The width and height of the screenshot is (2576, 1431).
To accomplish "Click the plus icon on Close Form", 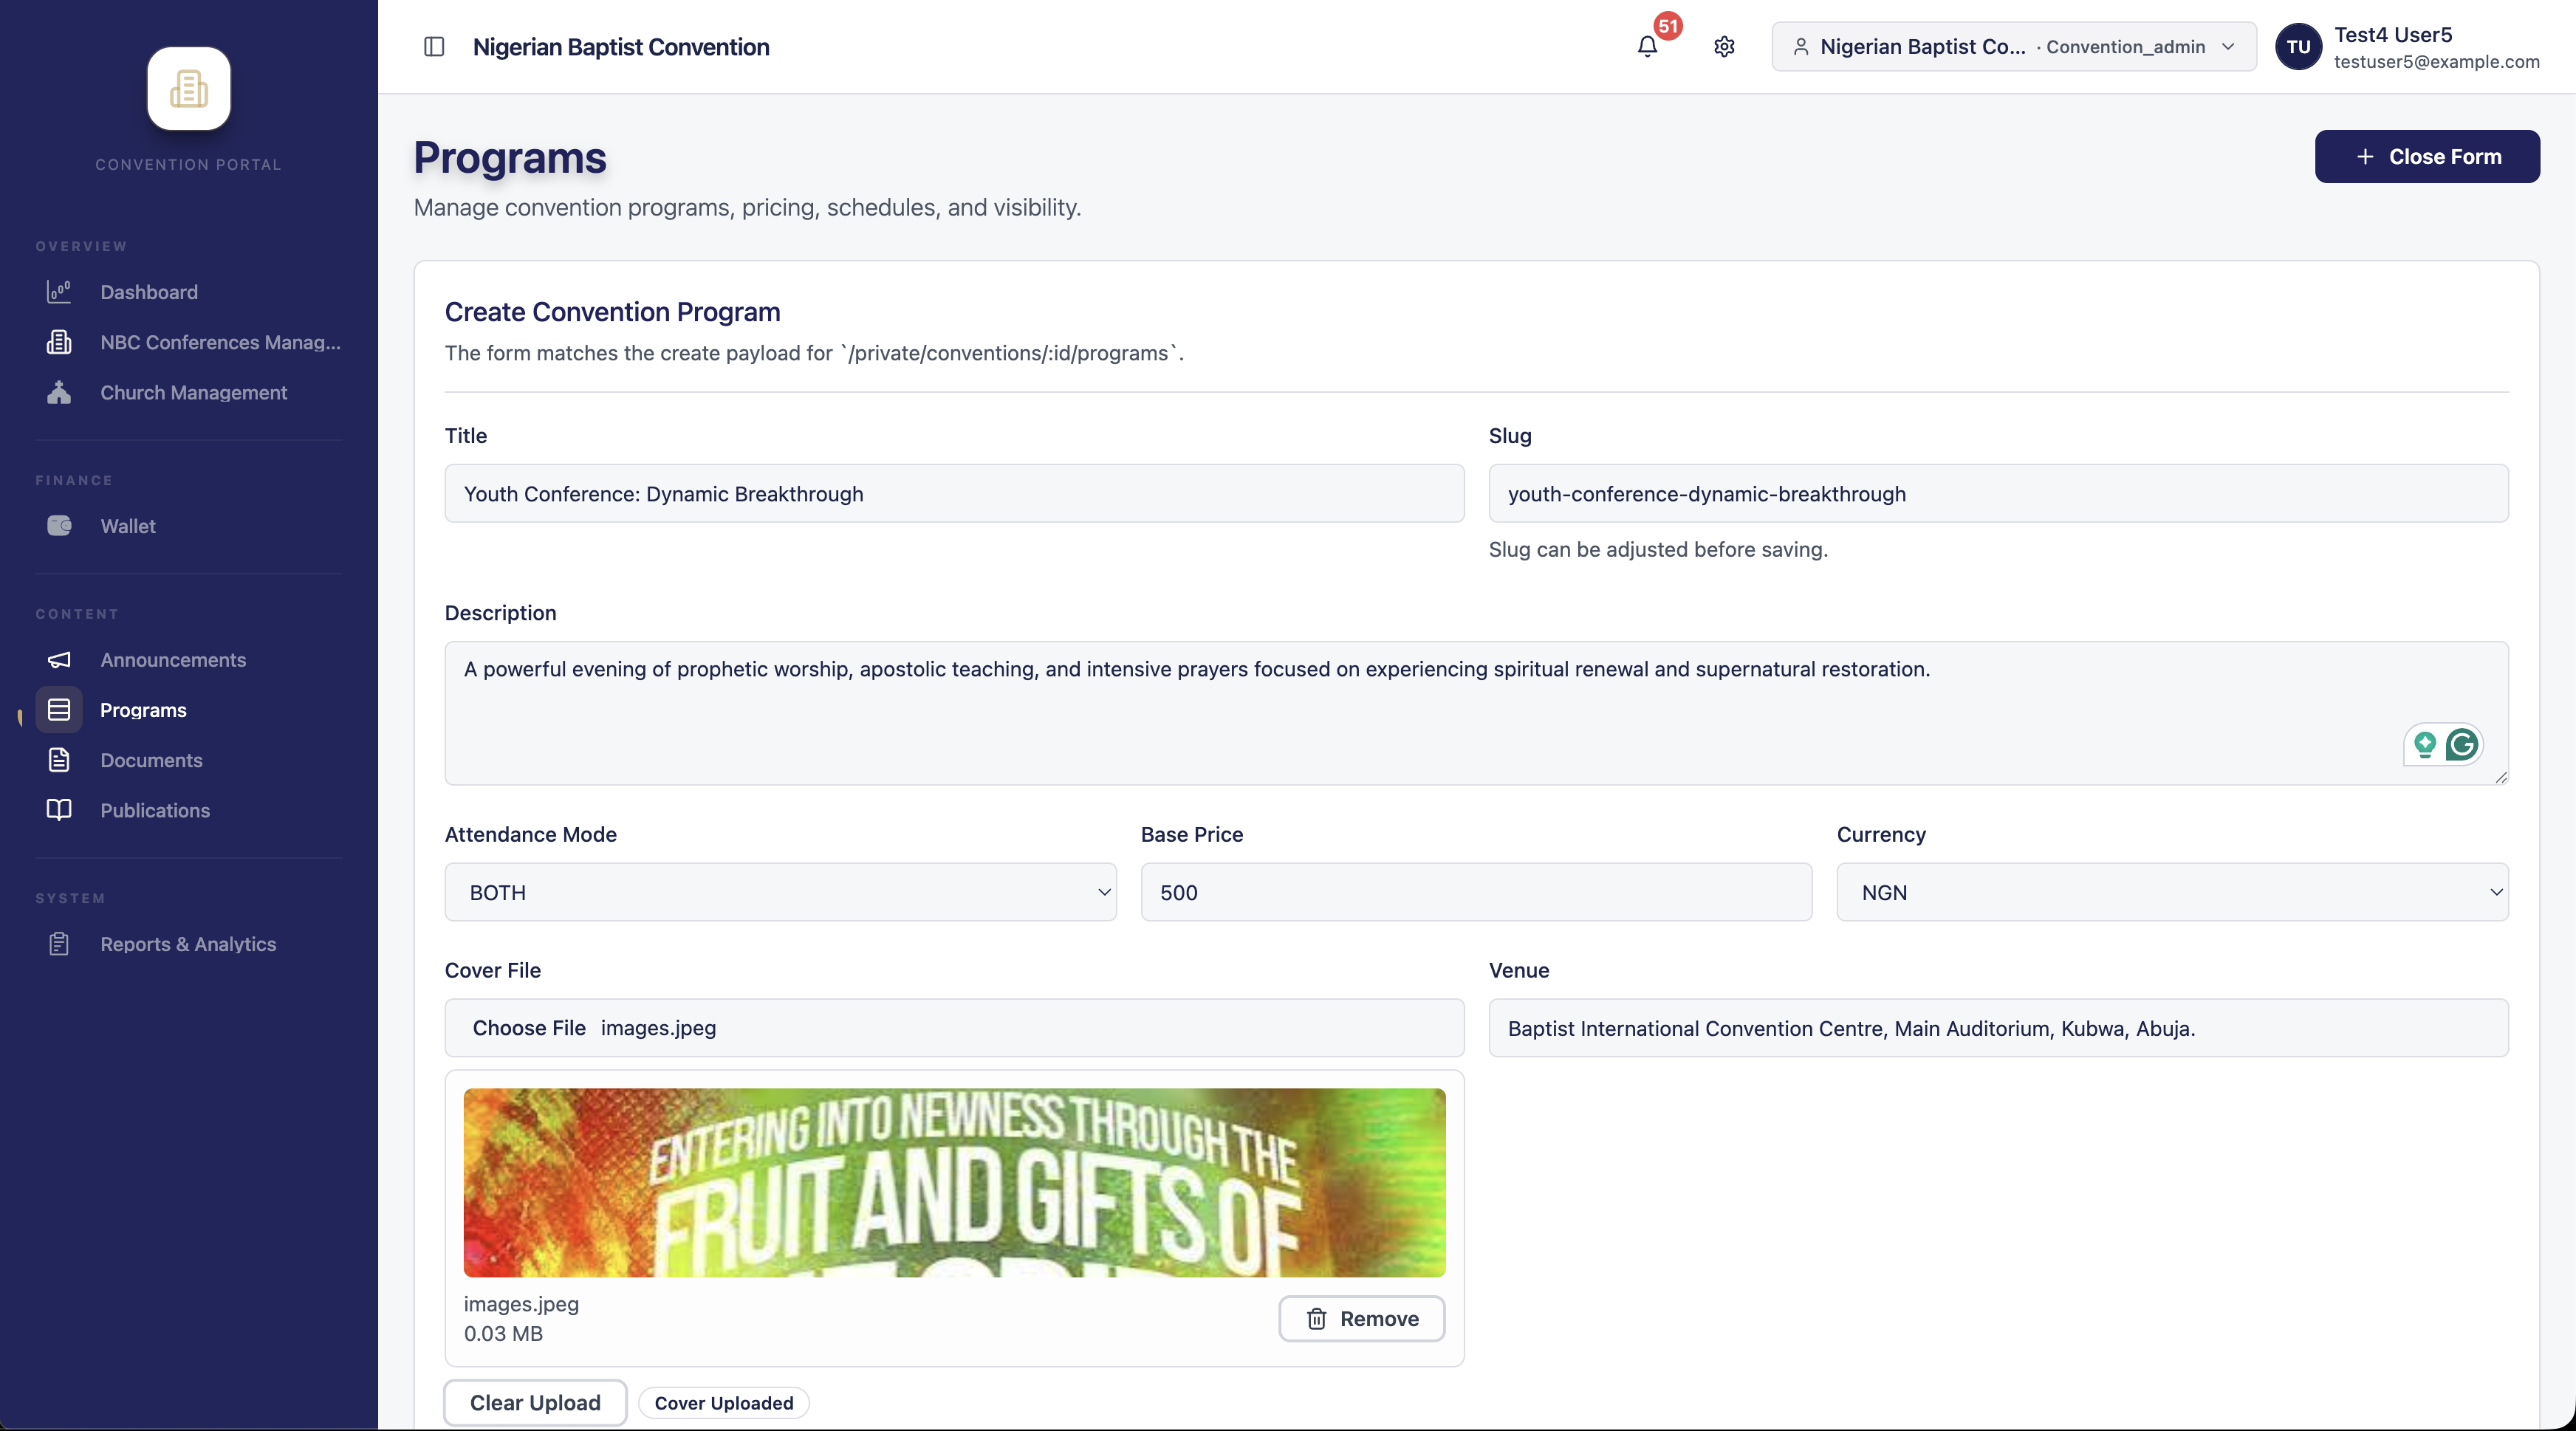I will click(2365, 157).
